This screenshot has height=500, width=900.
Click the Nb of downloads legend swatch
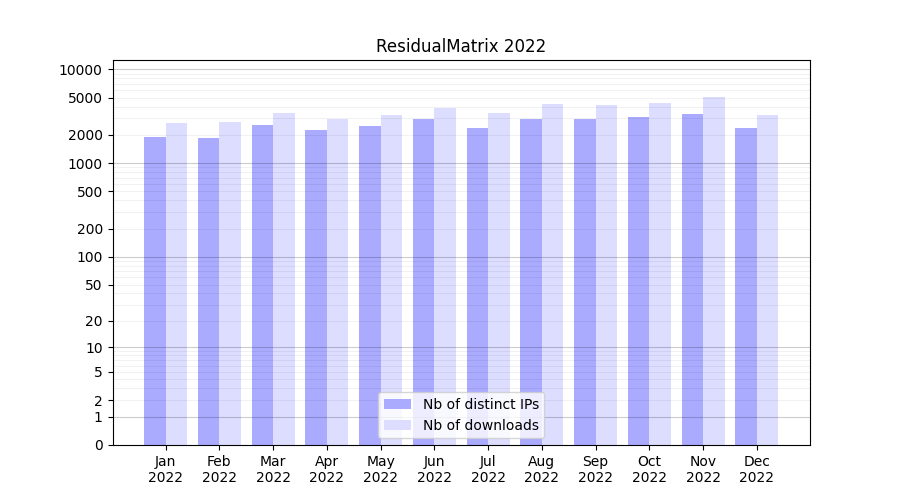click(x=397, y=425)
